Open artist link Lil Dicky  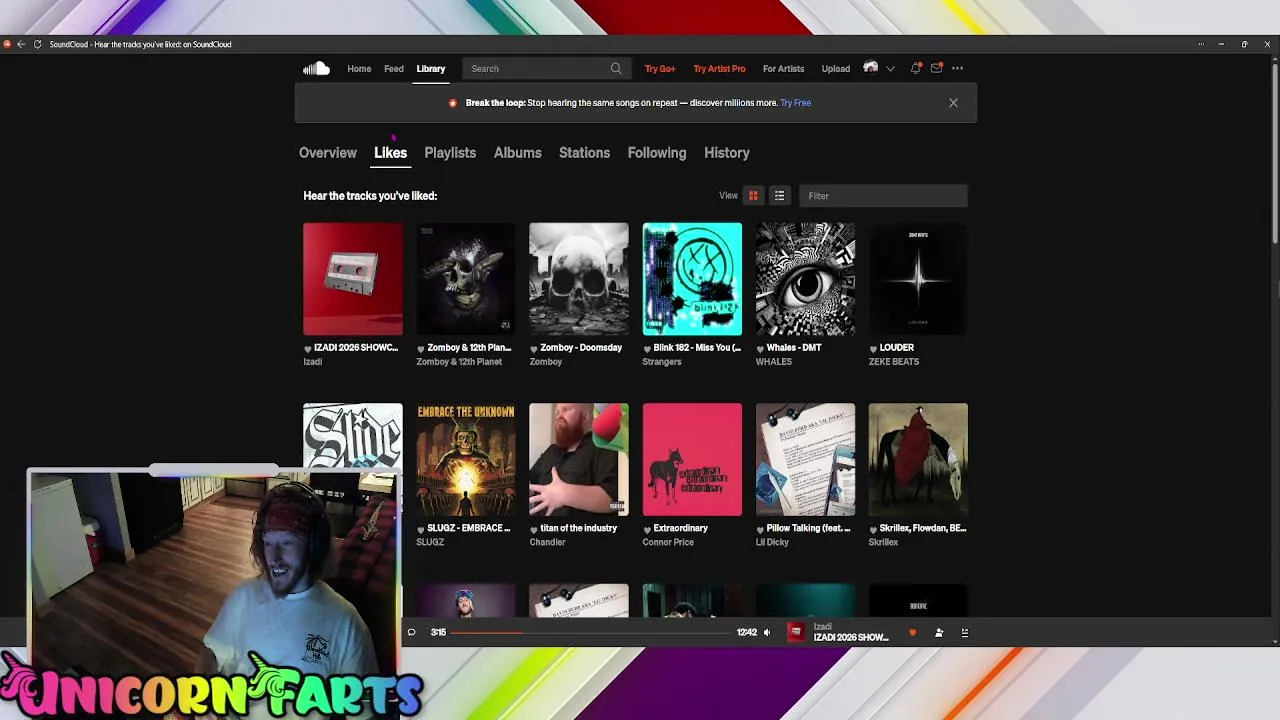coord(772,542)
